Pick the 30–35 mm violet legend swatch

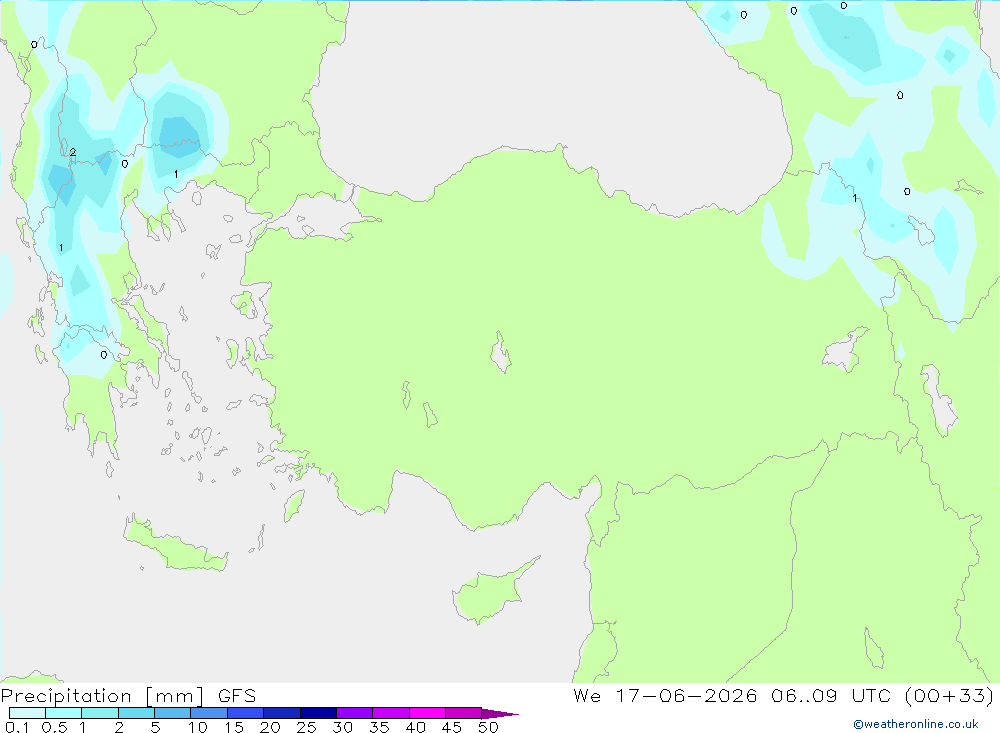[x=355, y=713]
